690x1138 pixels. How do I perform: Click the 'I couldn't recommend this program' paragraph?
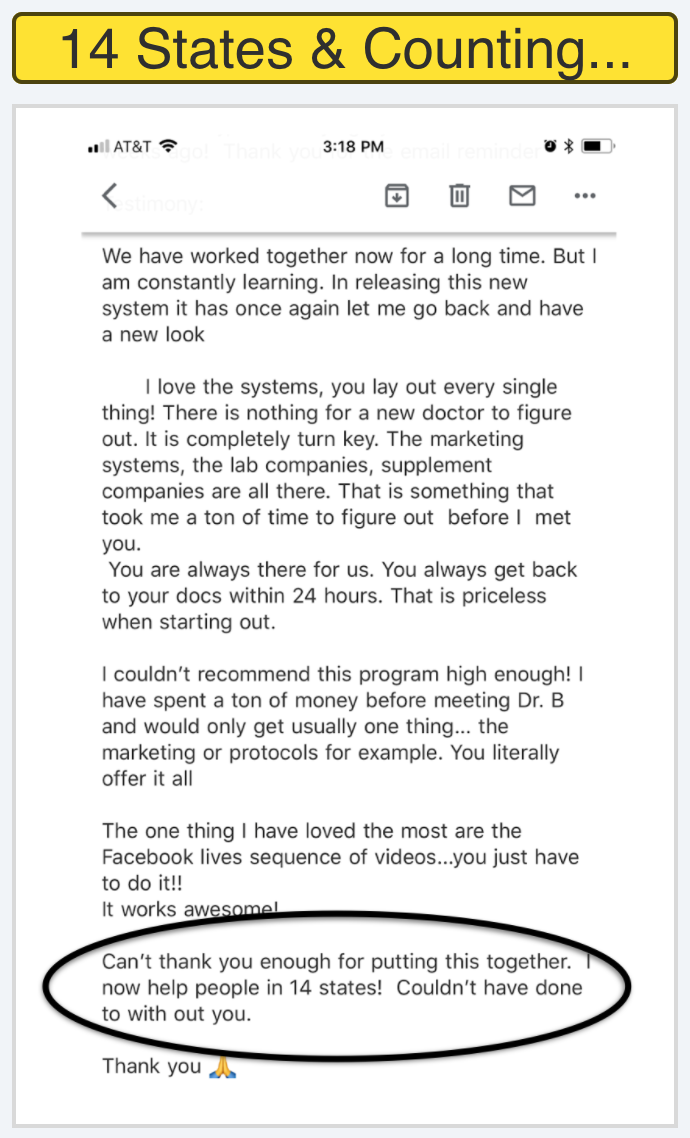[x=342, y=726]
